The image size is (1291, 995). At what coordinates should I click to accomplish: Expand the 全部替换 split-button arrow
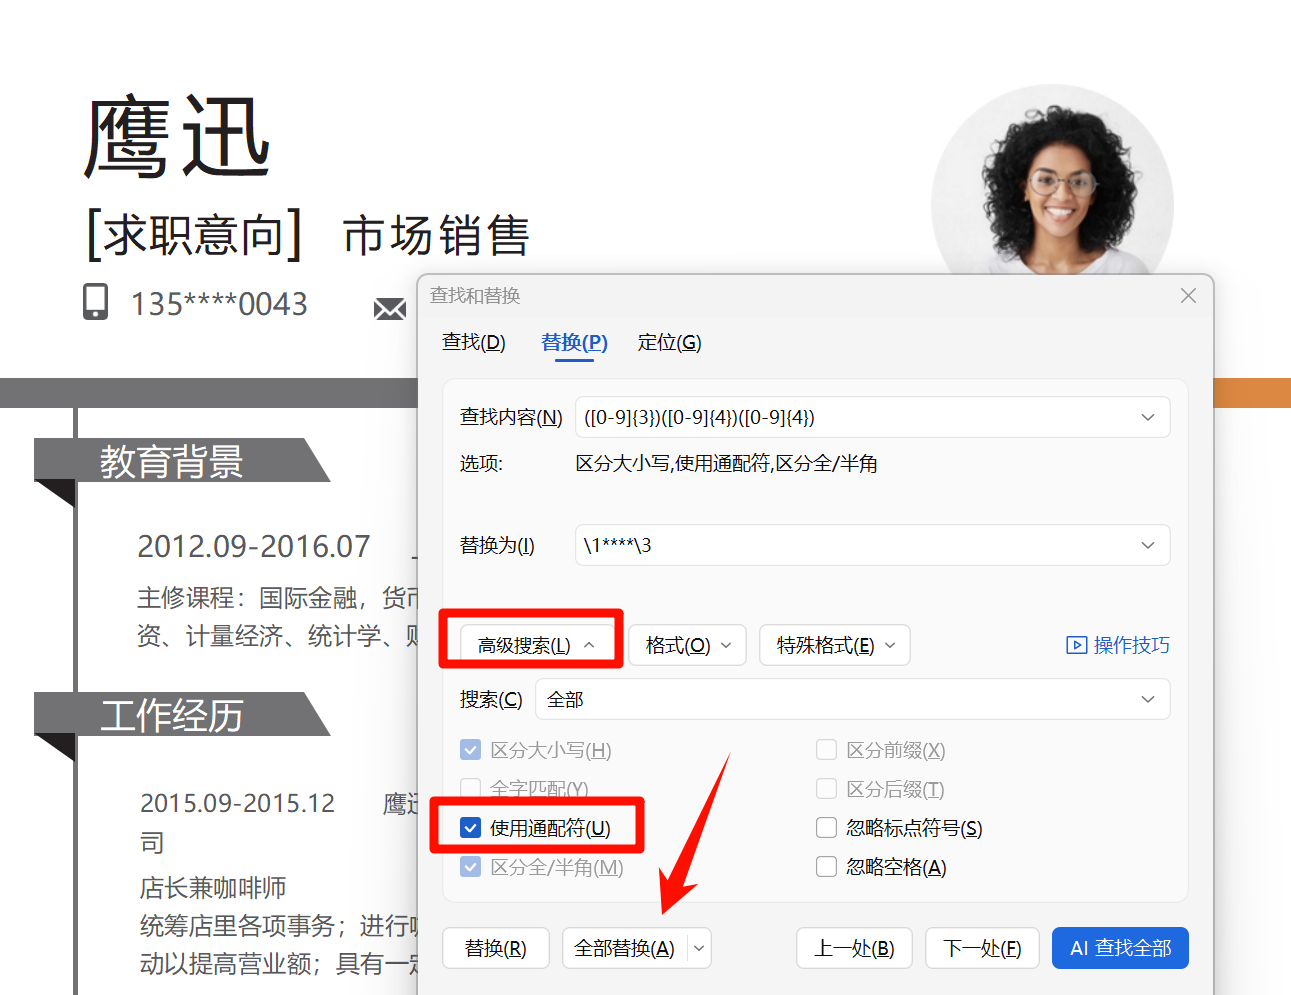coord(700,948)
